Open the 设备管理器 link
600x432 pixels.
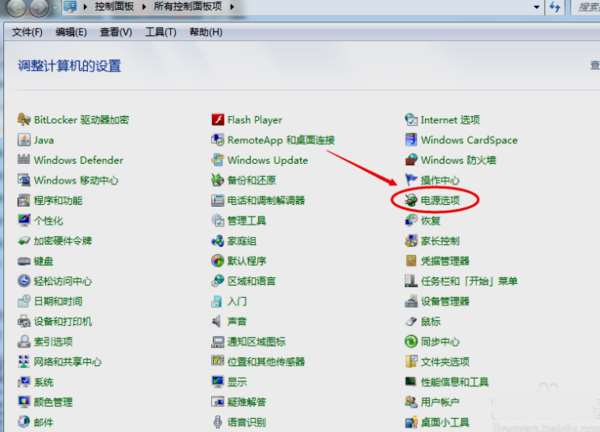445,301
